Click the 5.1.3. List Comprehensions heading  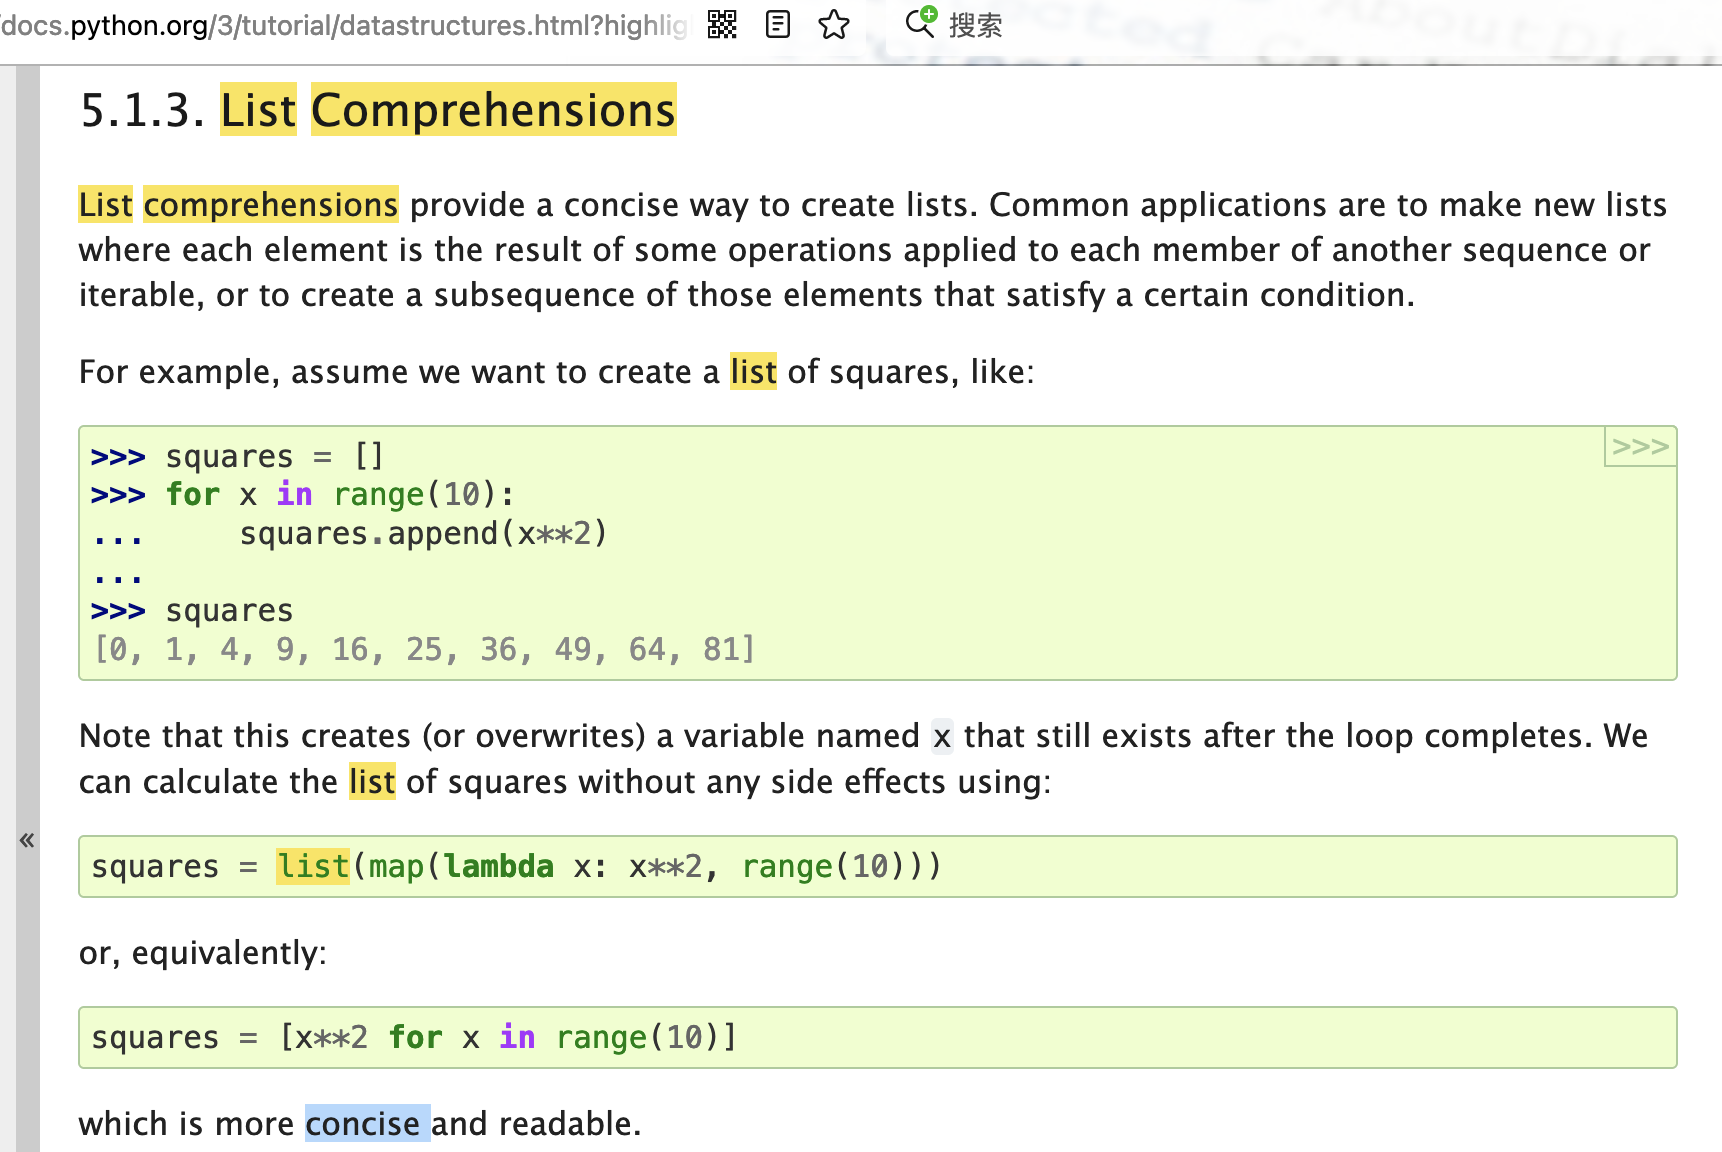point(378,110)
